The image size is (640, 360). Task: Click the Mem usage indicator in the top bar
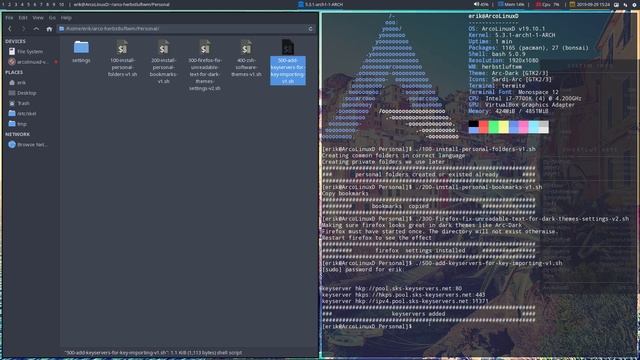point(511,4)
